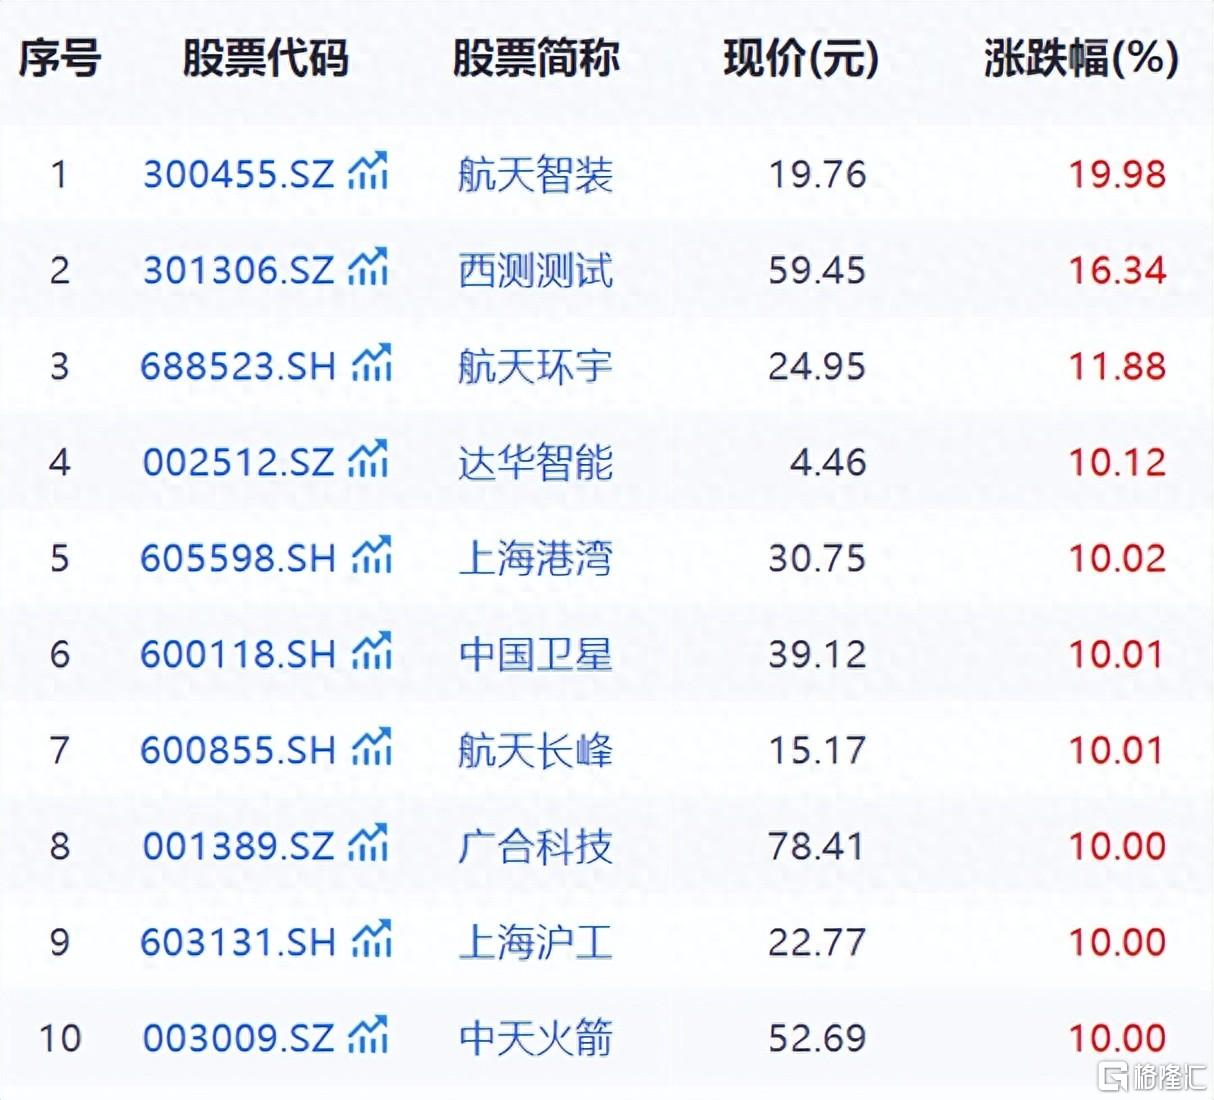The width and height of the screenshot is (1214, 1100).
Task: Click stock name 中天火箭
Action: coord(535,1039)
